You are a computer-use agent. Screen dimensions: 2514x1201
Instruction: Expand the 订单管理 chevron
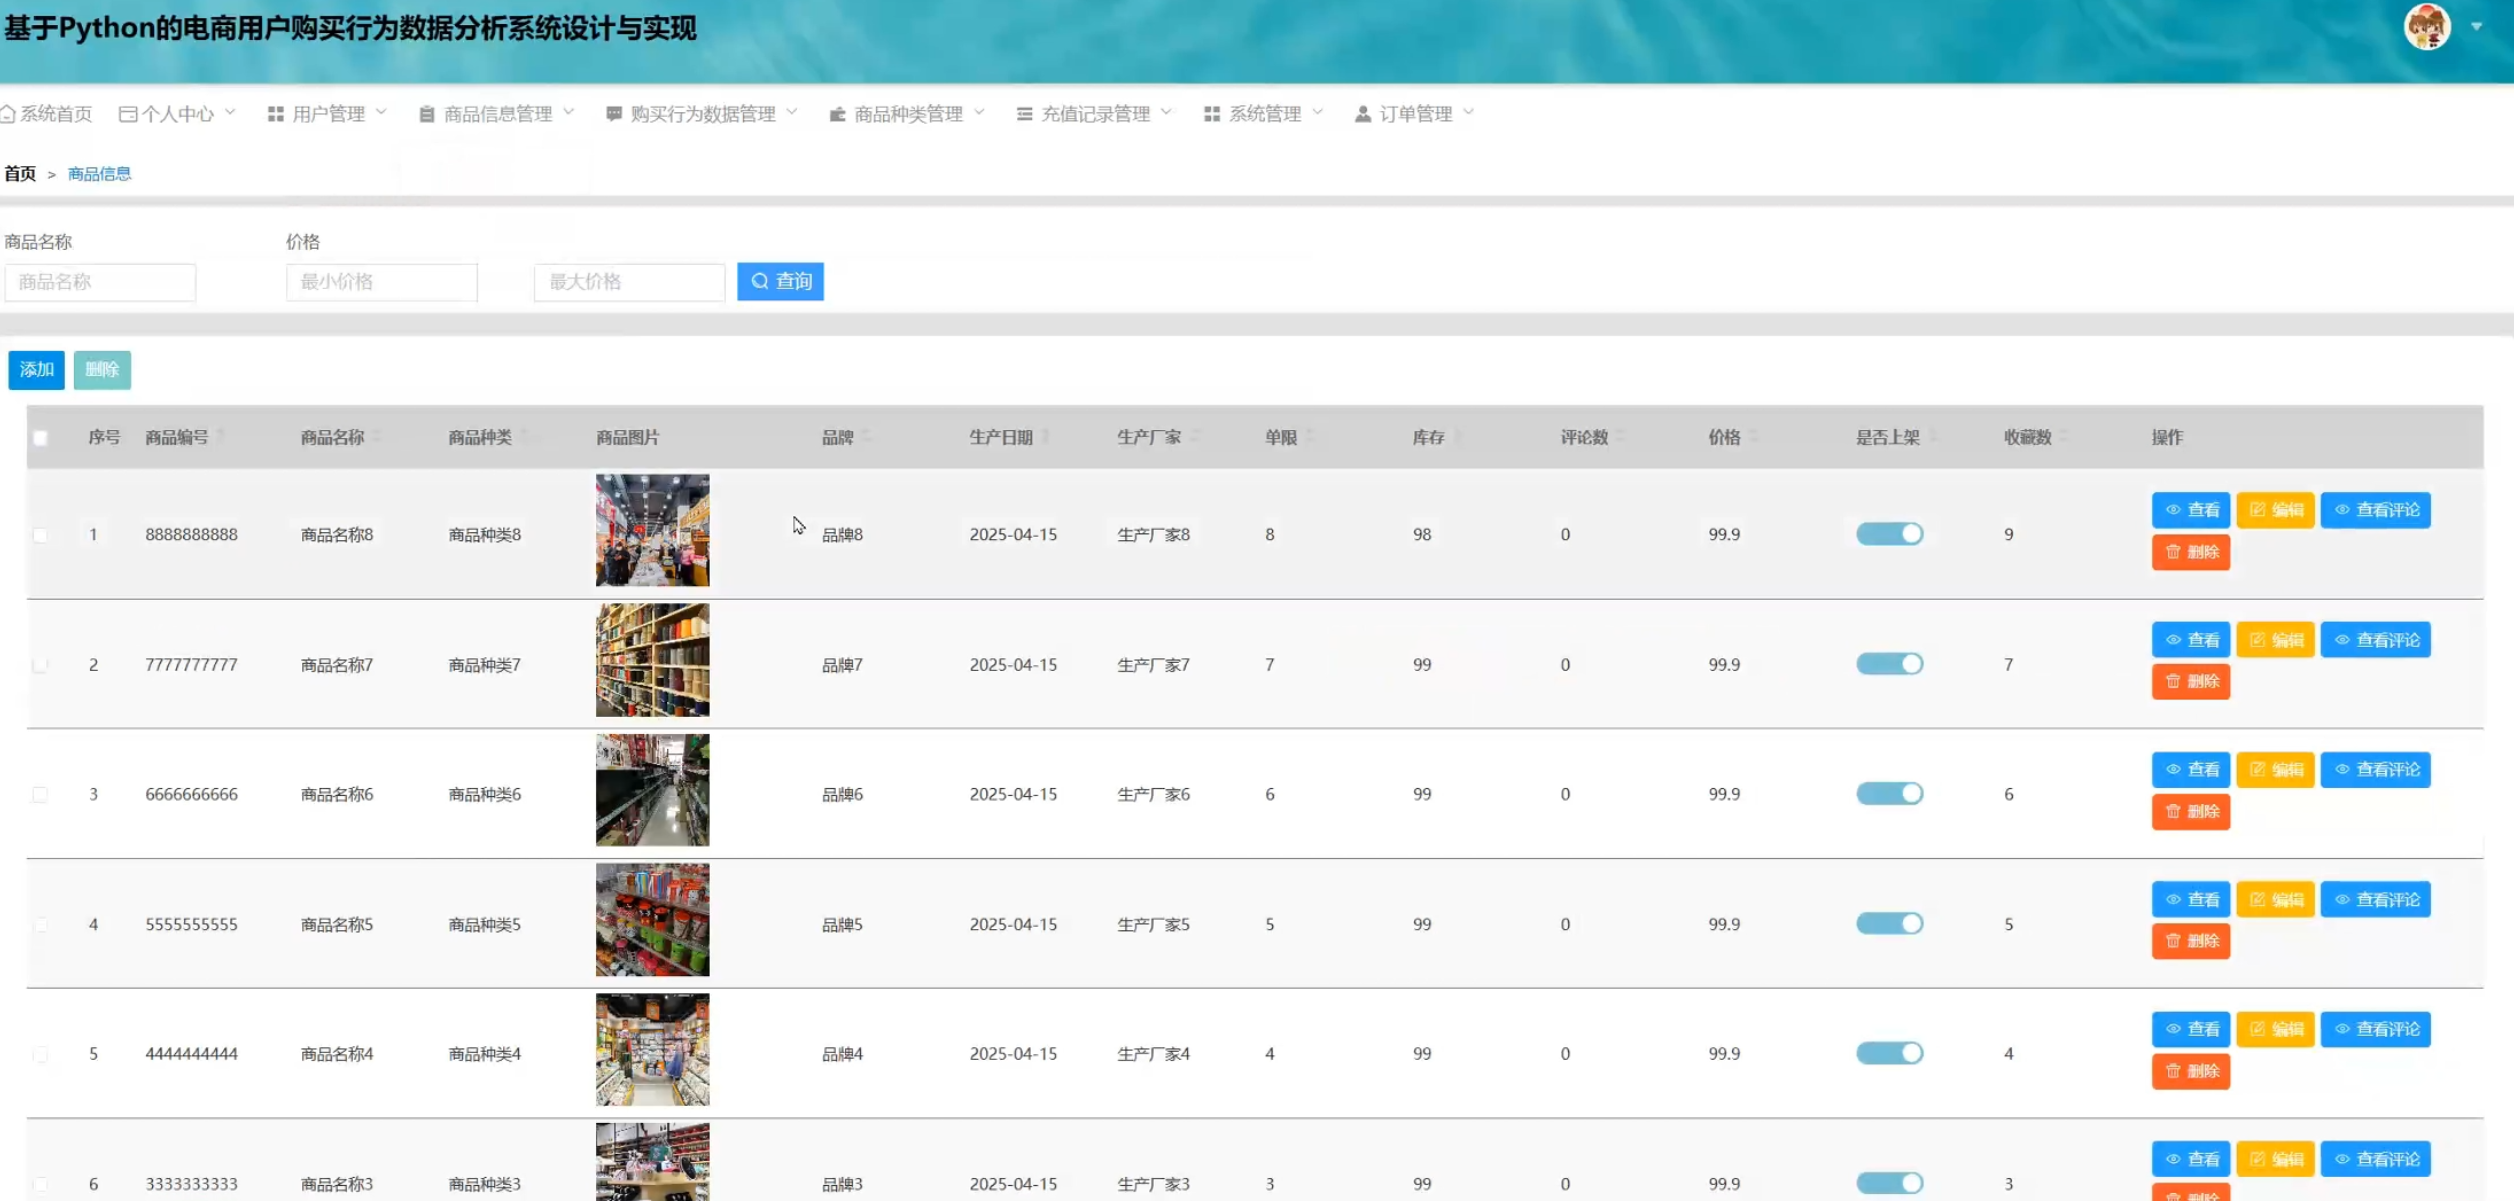click(x=1468, y=112)
